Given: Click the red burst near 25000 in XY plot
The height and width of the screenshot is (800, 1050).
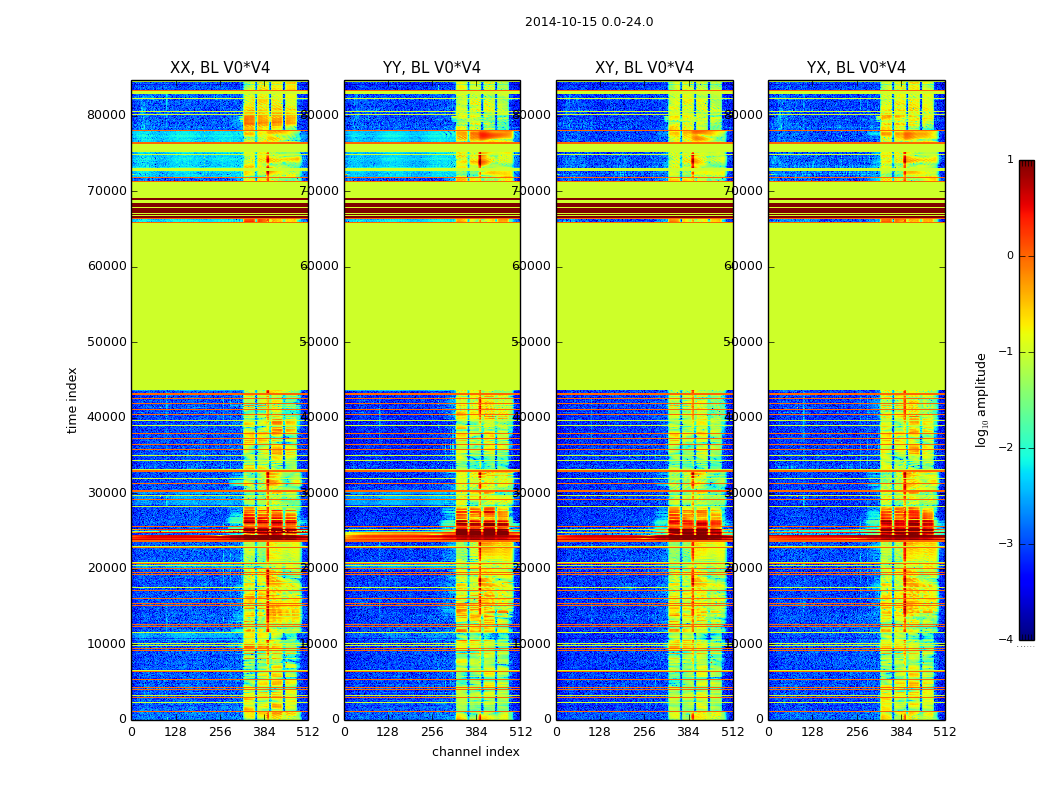Looking at the screenshot, I should (696, 524).
